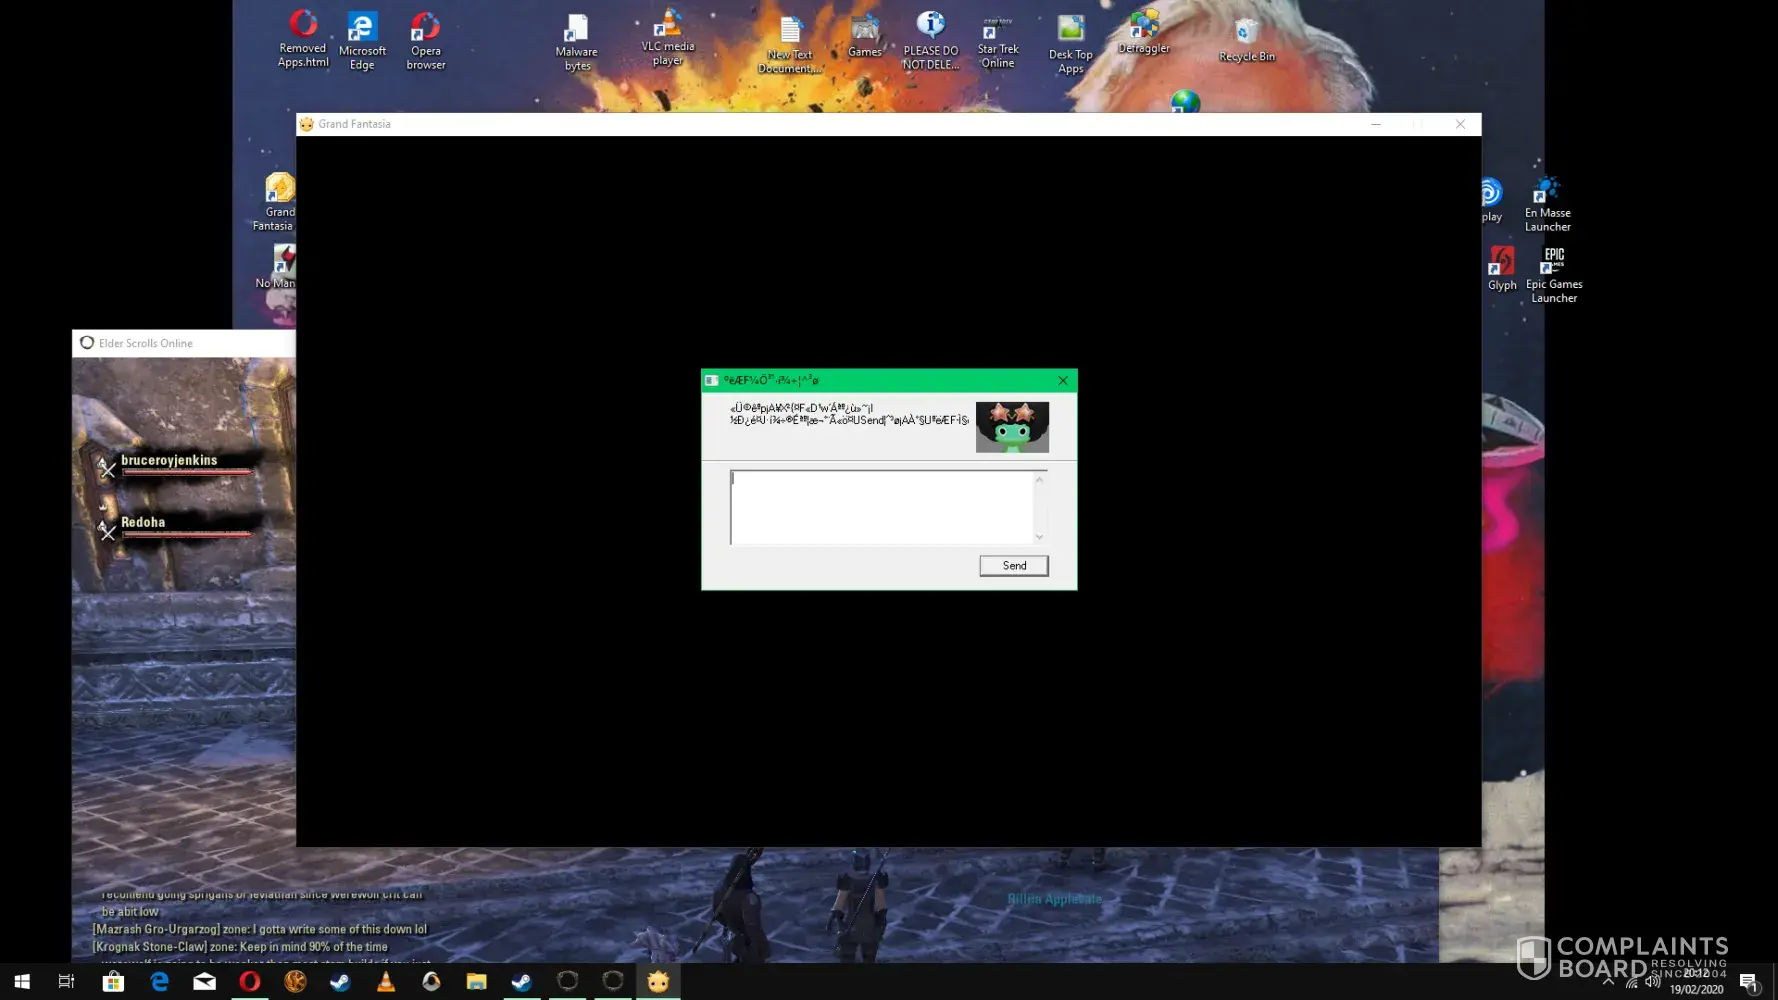The width and height of the screenshot is (1778, 1000).
Task: Open the Mail app from the taskbar
Action: (x=204, y=982)
